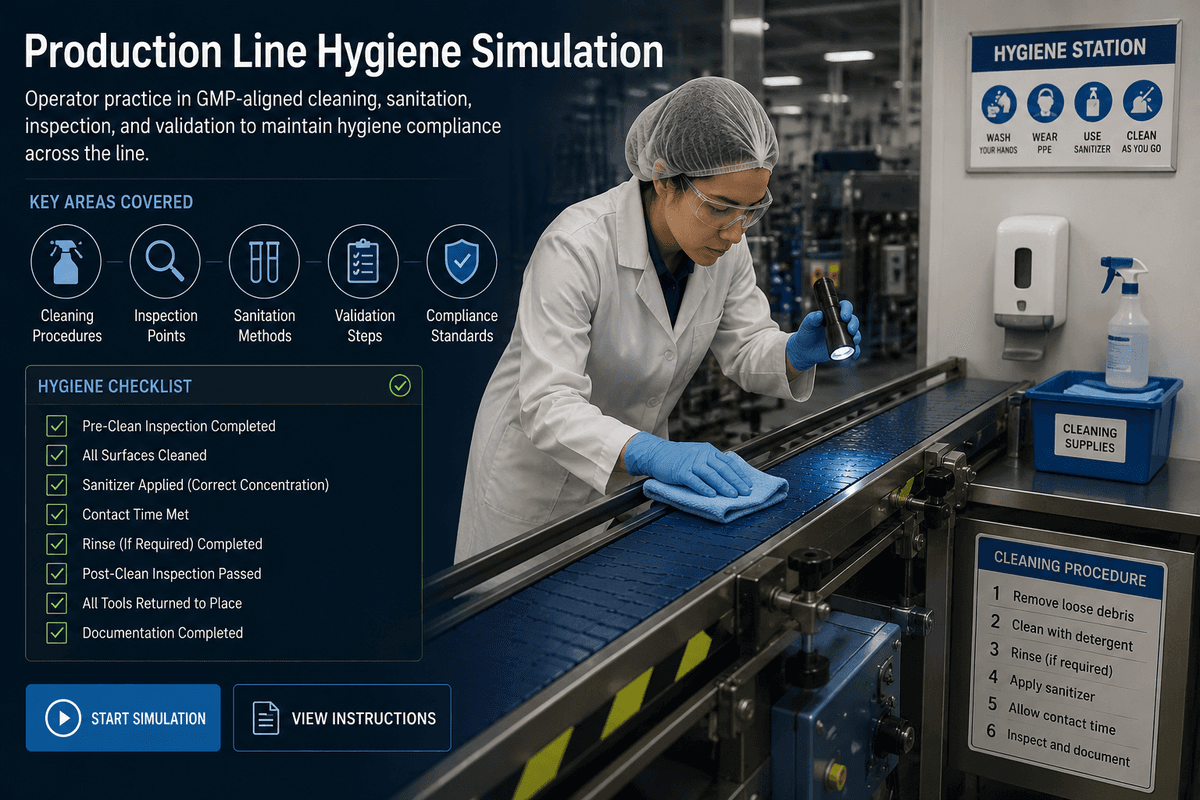Toggle All Surfaces Cleaned checkbox
The height and width of the screenshot is (800, 1200).
[x=57, y=455]
